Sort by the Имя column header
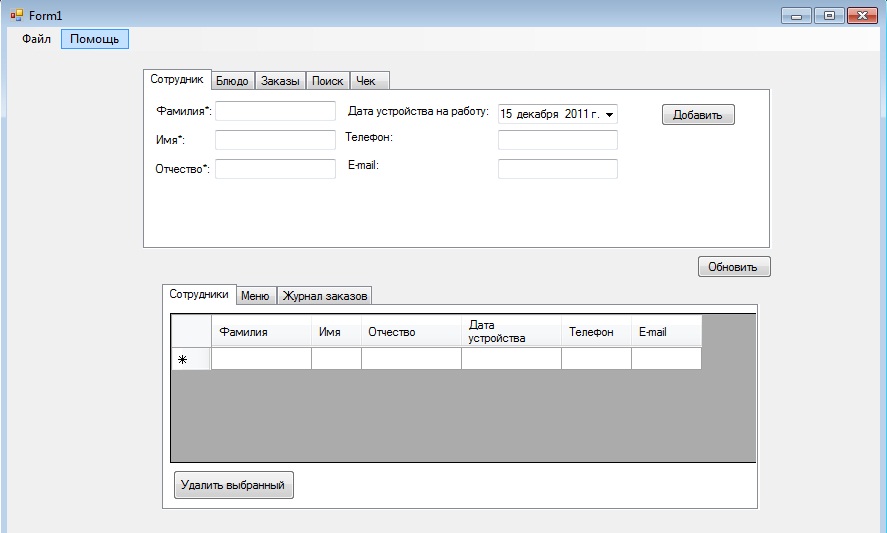Screen dimensions: 887x533 [336, 332]
